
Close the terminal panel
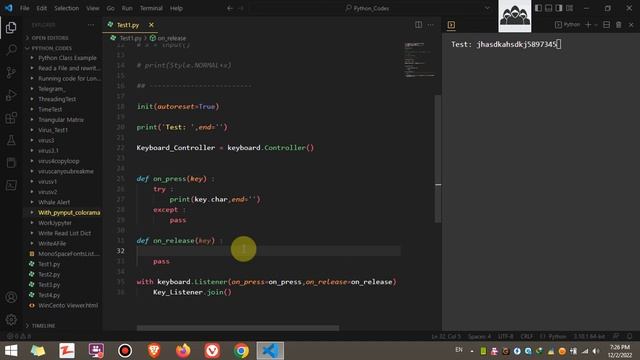(x=631, y=25)
